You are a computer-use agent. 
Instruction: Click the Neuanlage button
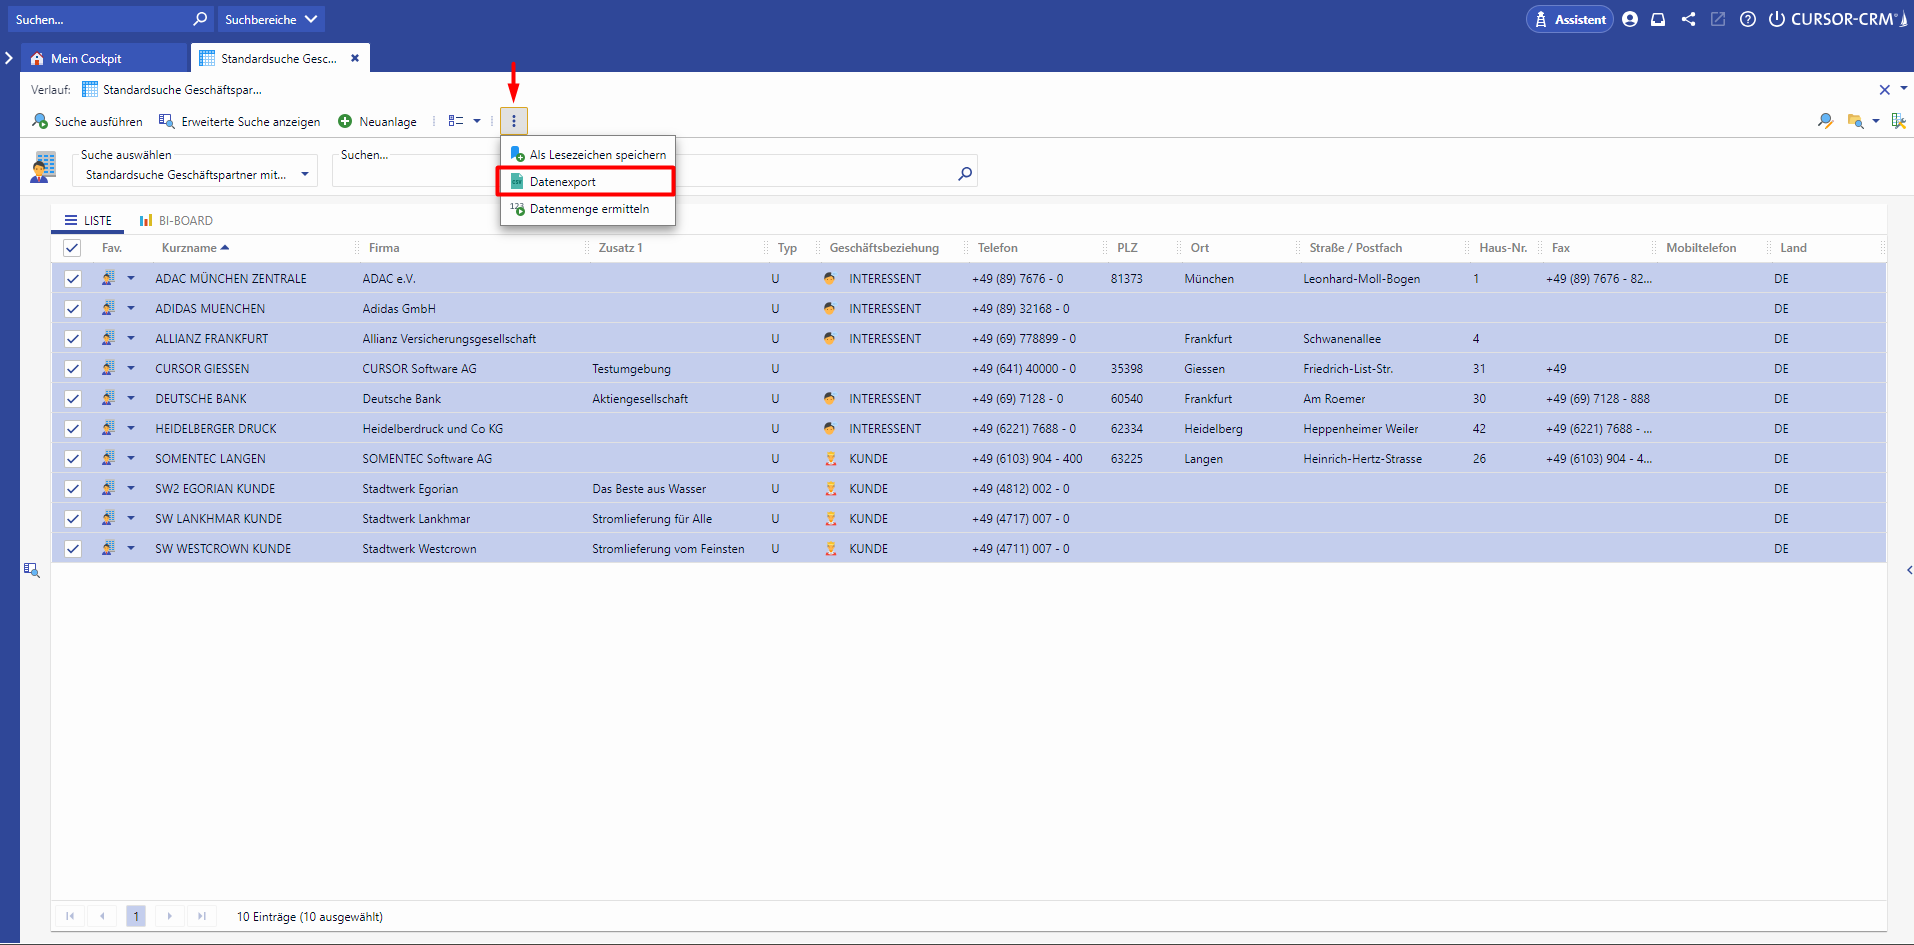[x=378, y=121]
